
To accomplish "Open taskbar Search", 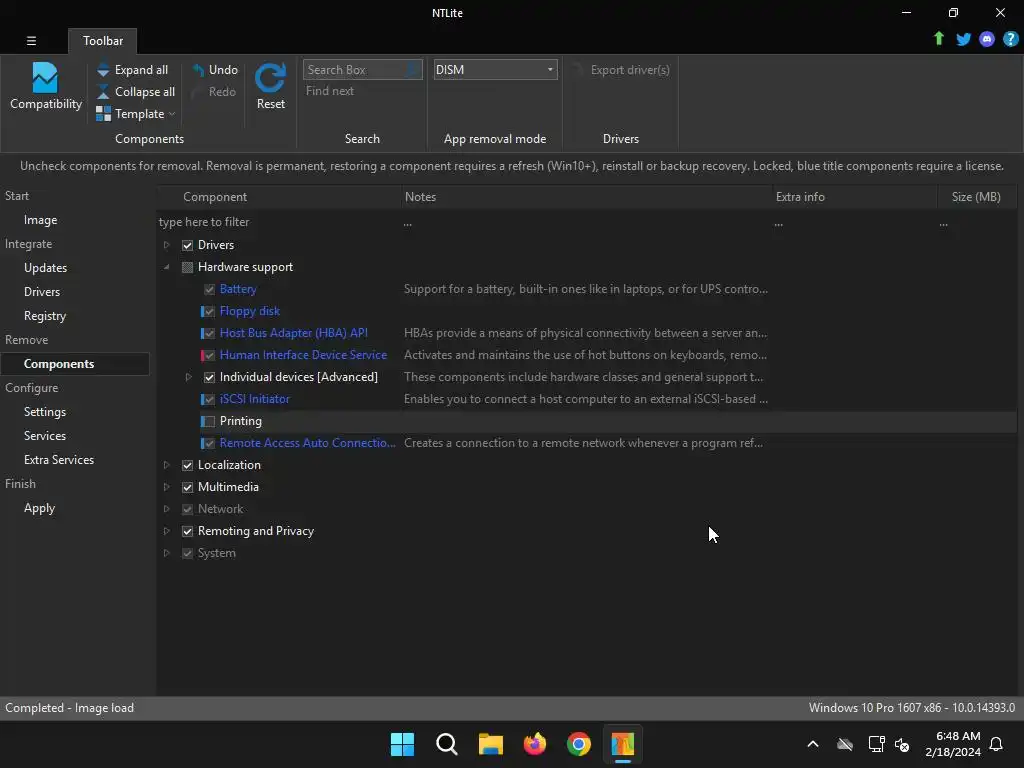I will coord(447,744).
